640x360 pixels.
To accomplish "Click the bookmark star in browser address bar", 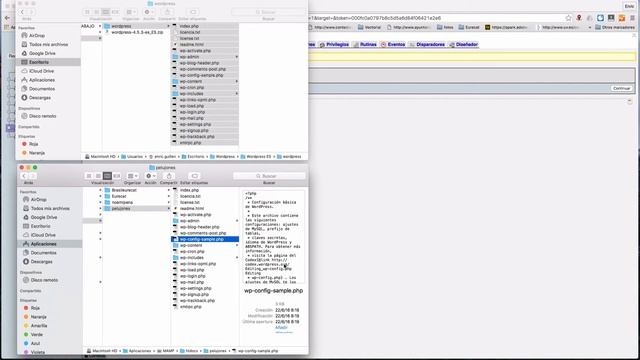I will (569, 18).
